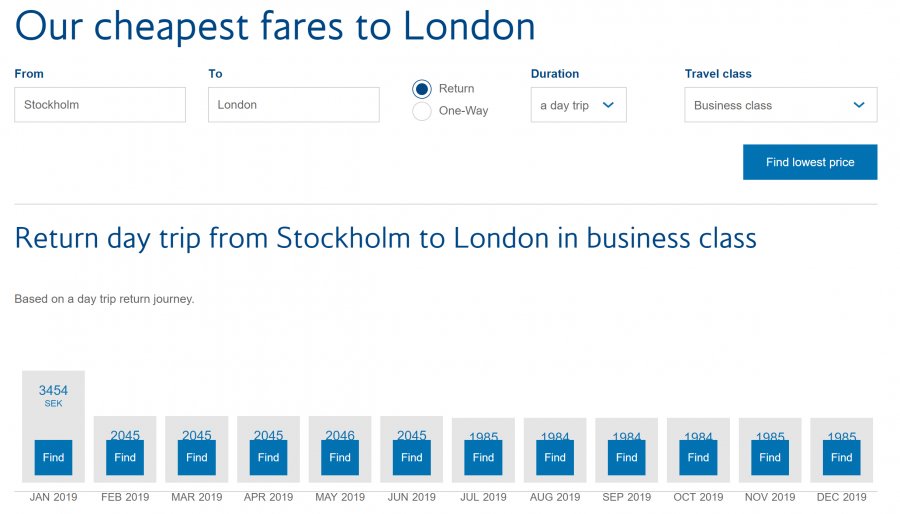Image resolution: width=900 pixels, height=514 pixels.
Task: Click Find for FEB 2019 fare
Action: coord(125,457)
